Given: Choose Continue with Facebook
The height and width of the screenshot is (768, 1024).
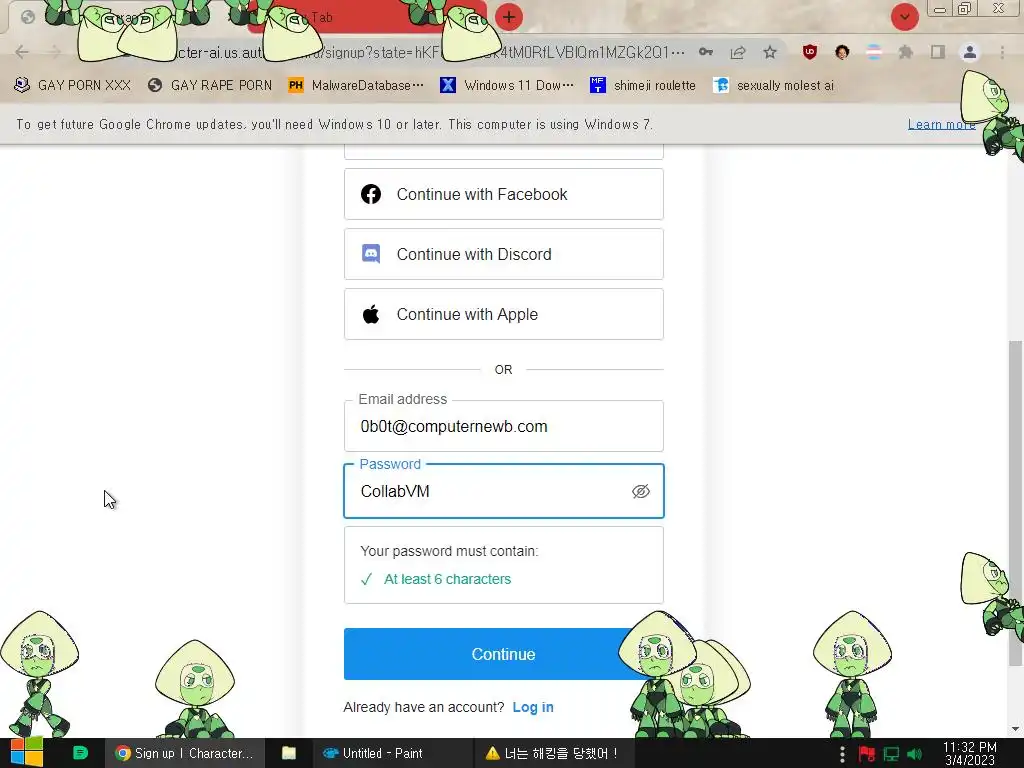Looking at the screenshot, I should (504, 194).
